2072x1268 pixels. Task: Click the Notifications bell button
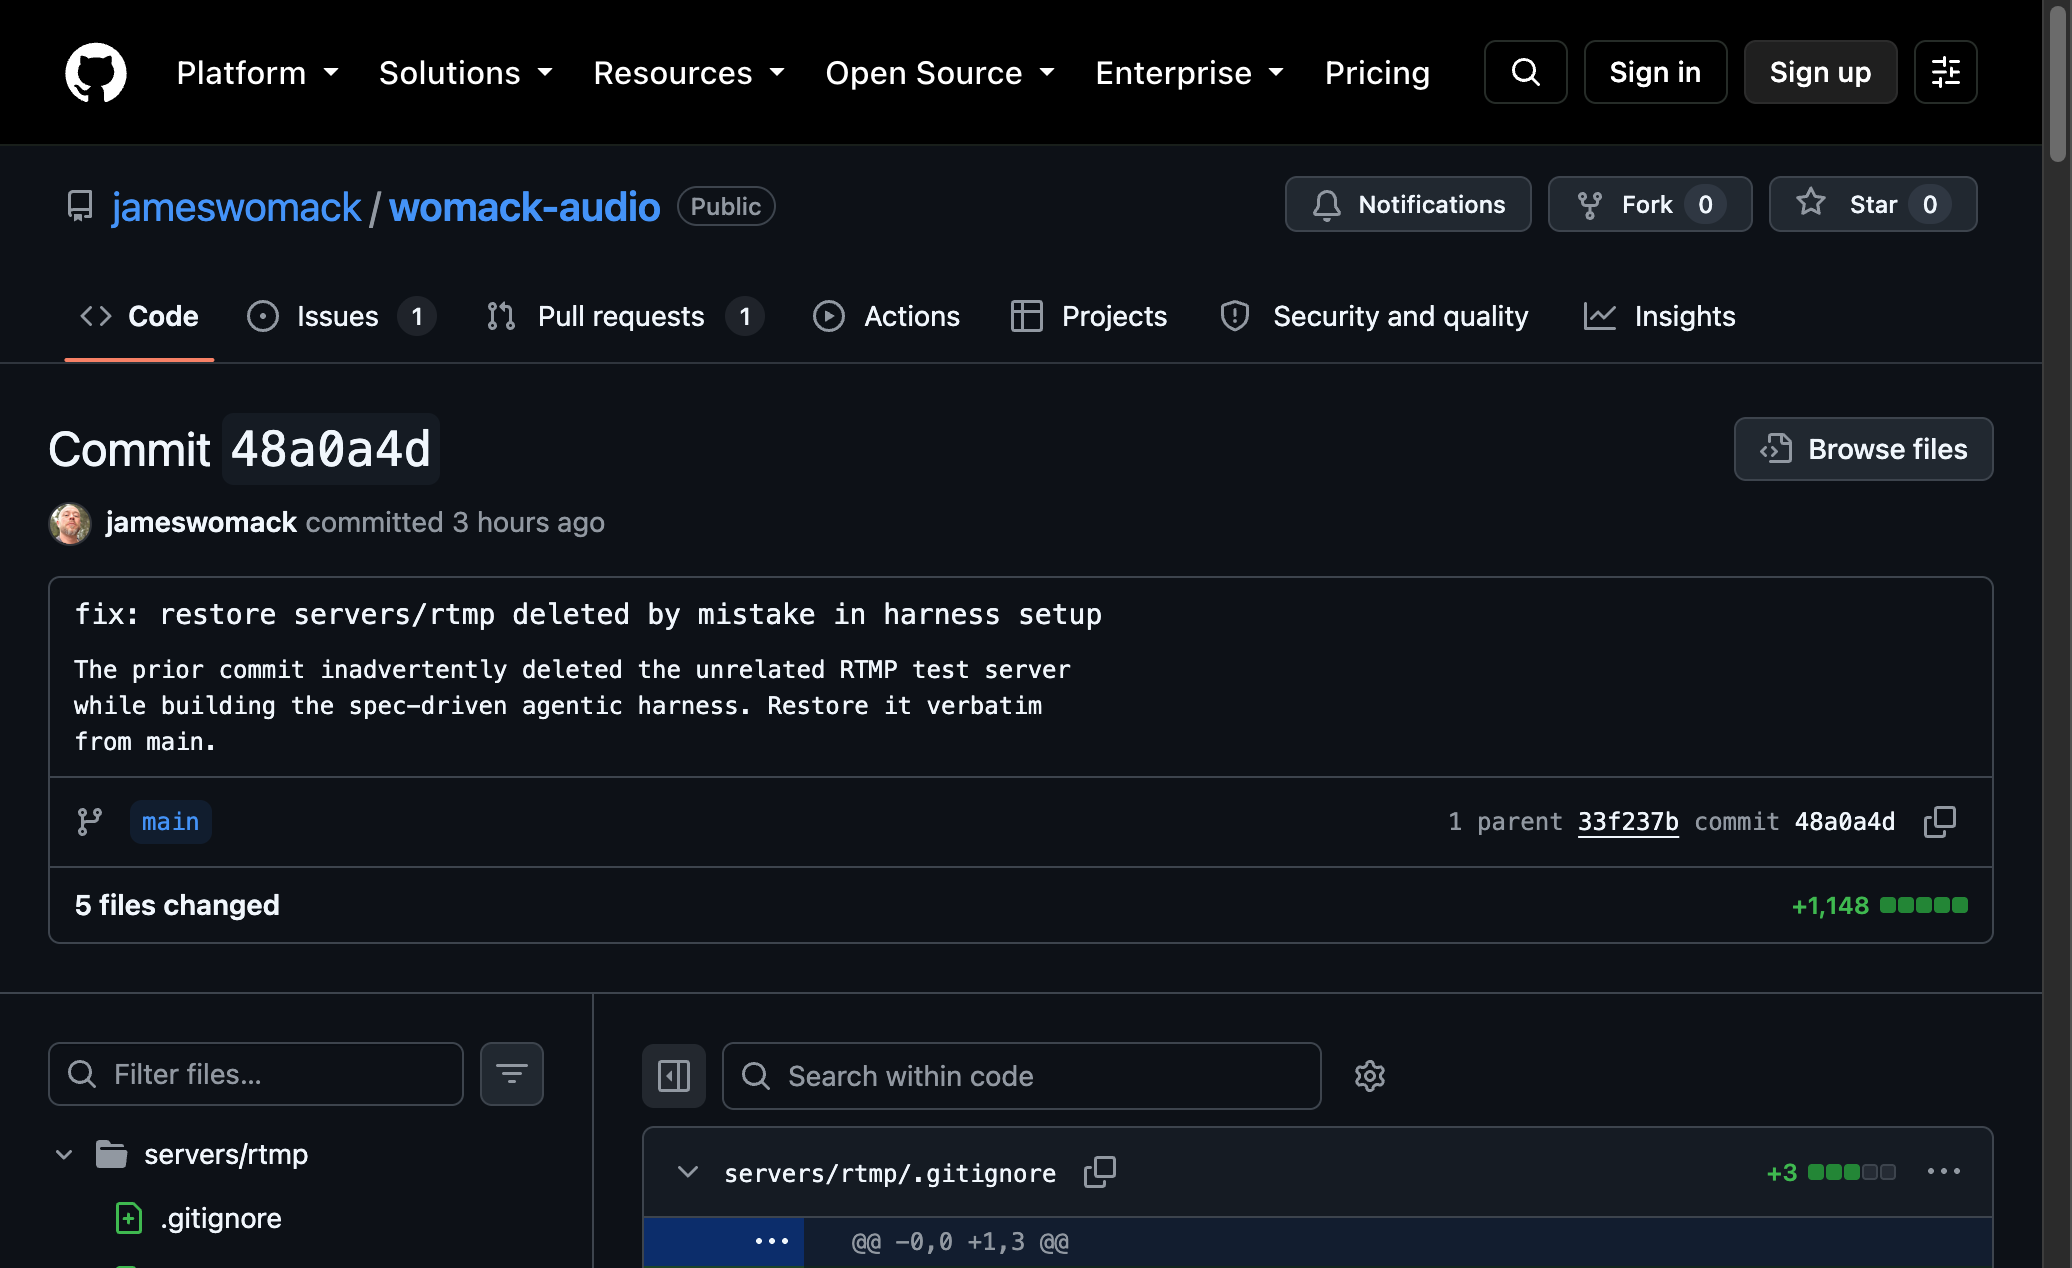[x=1408, y=204]
